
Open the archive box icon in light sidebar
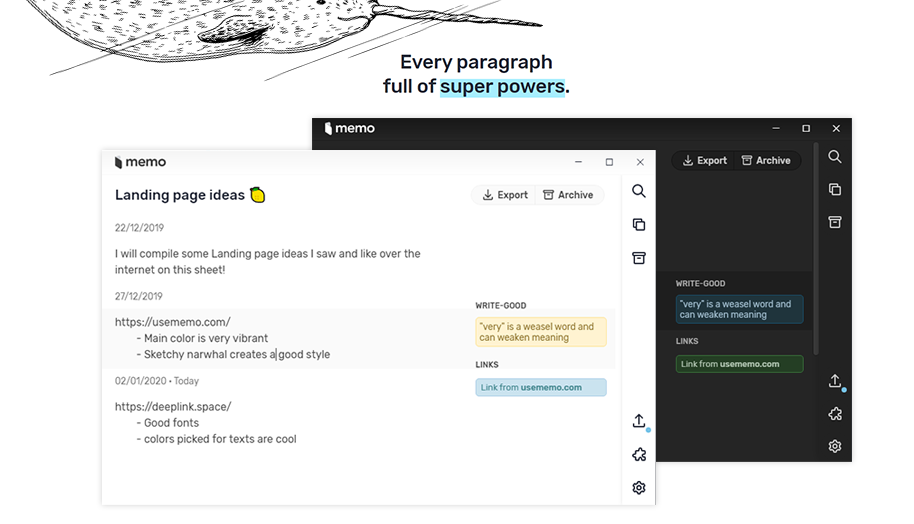639,258
